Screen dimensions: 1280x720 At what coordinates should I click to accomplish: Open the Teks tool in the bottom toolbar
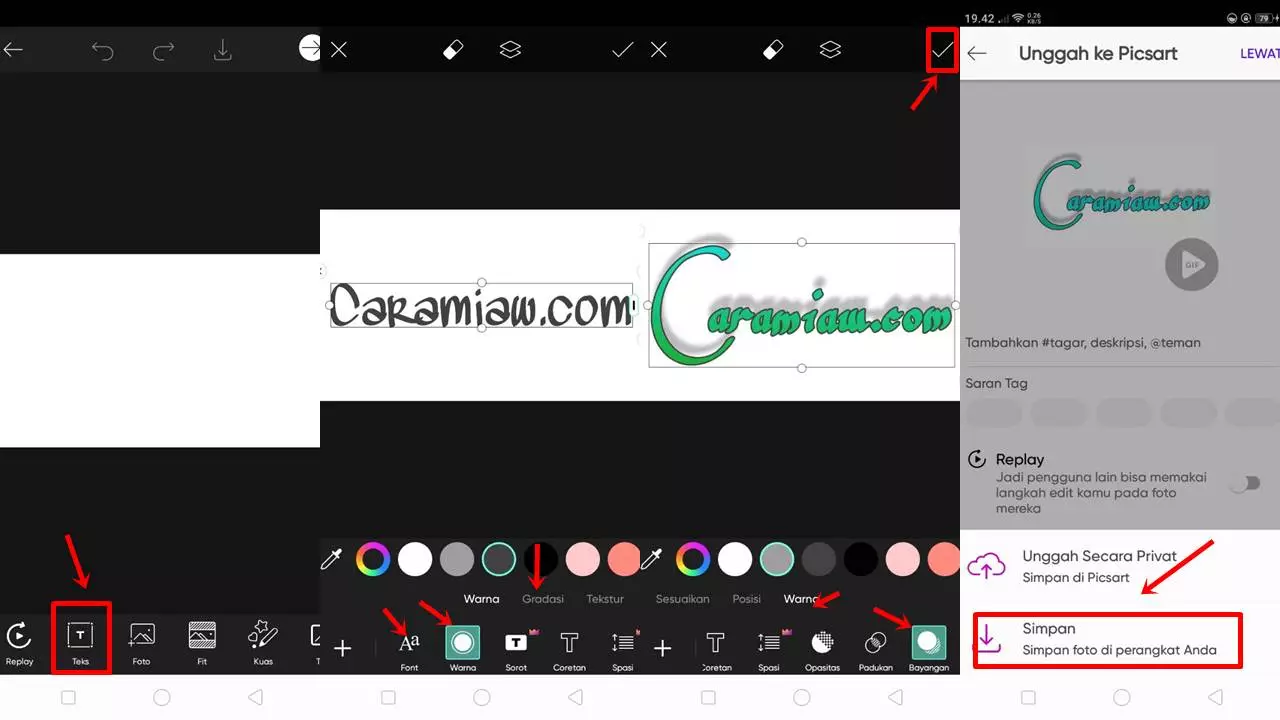click(x=80, y=641)
